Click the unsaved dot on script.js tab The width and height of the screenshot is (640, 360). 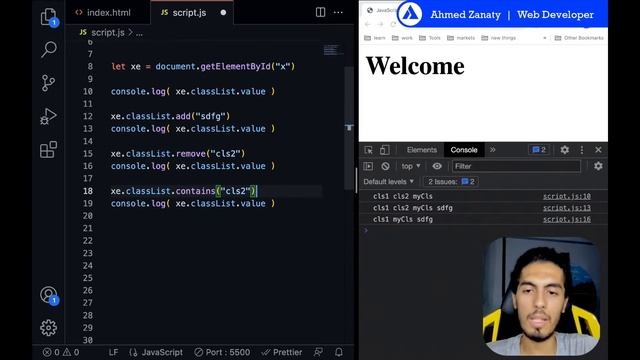(x=223, y=13)
